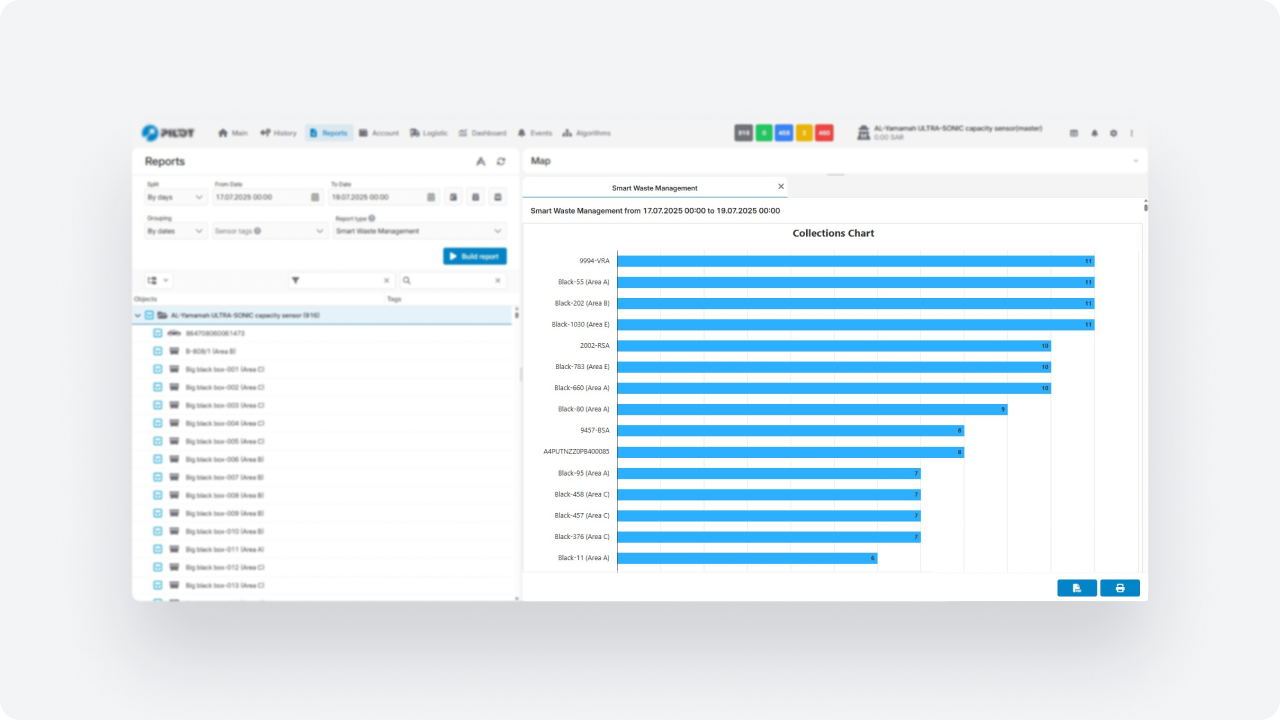Image resolution: width=1280 pixels, height=720 pixels.
Task: Open the To Date calendar picker
Action: click(431, 198)
